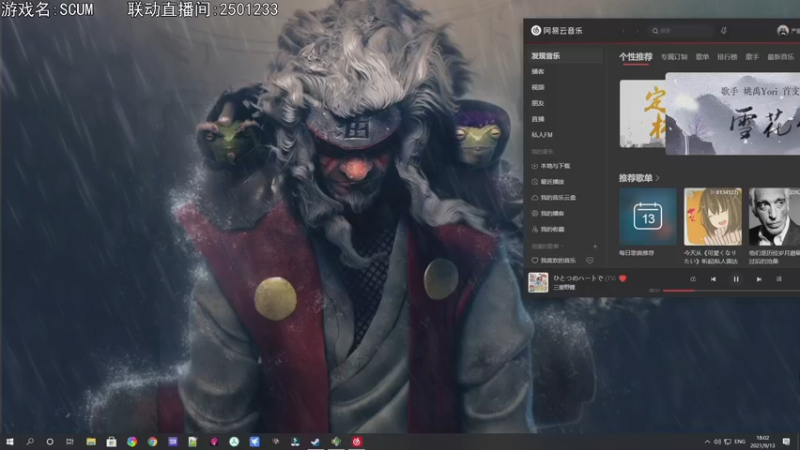The width and height of the screenshot is (800, 450).
Task: Open 本地与下载 local downloads
Action: [x=551, y=166]
